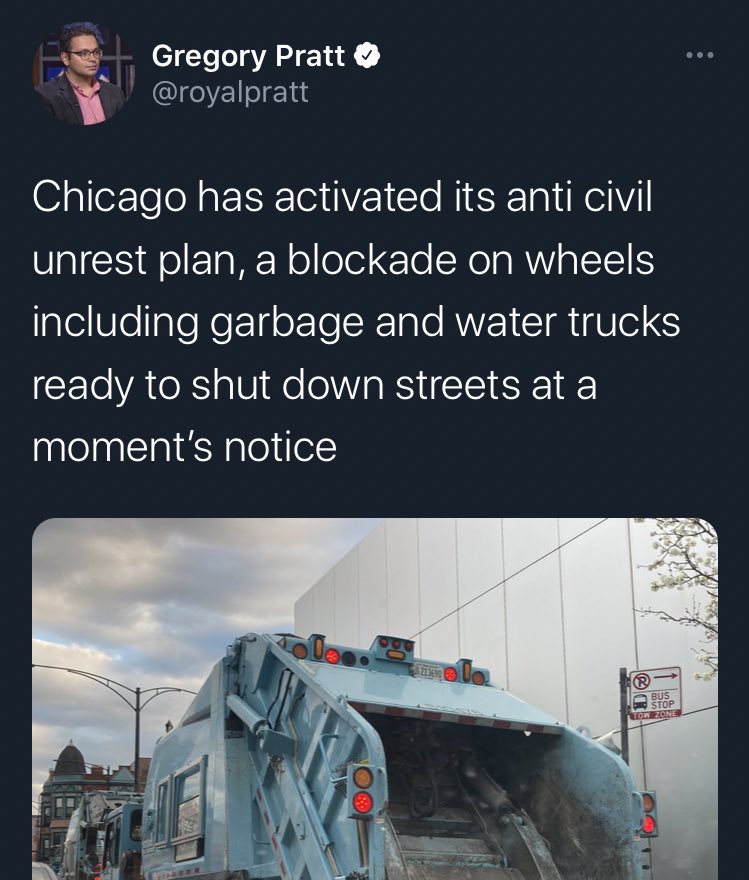This screenshot has height=880, width=749.
Task: Click the word Chicago in the tweet
Action: tap(109, 198)
